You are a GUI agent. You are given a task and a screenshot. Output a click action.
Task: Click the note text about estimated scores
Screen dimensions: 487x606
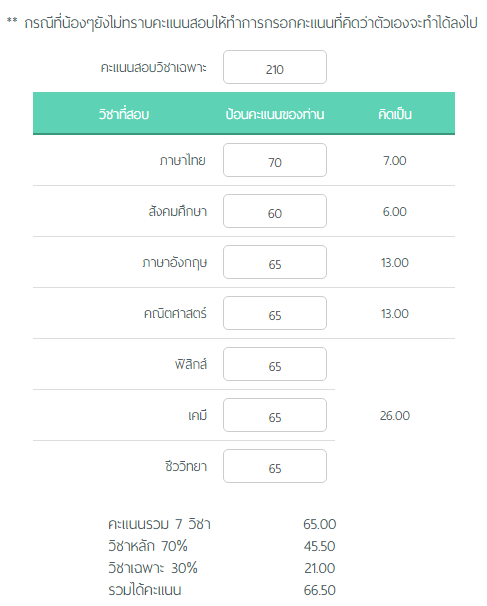coord(243,22)
